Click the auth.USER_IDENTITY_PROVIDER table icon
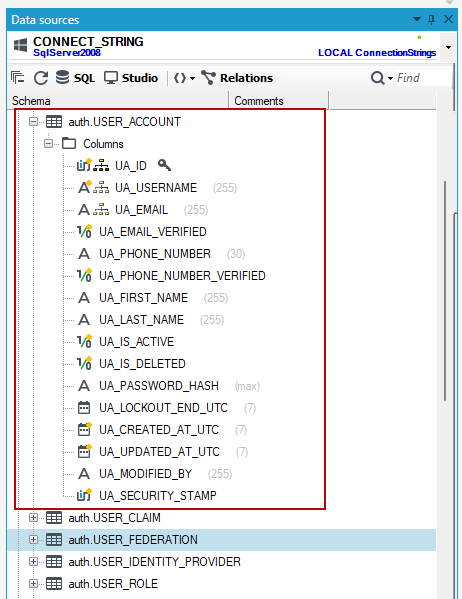Screen dimensions: 462x599 coord(54,562)
